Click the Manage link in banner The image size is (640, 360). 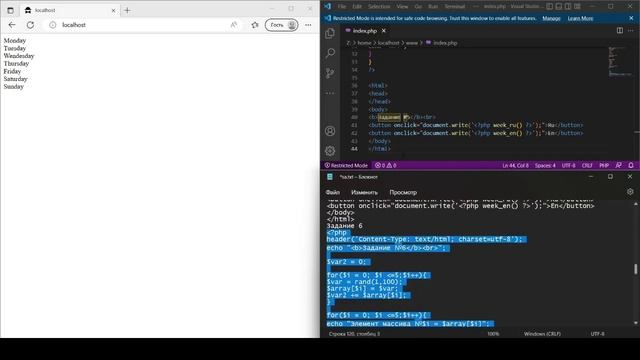pos(551,18)
